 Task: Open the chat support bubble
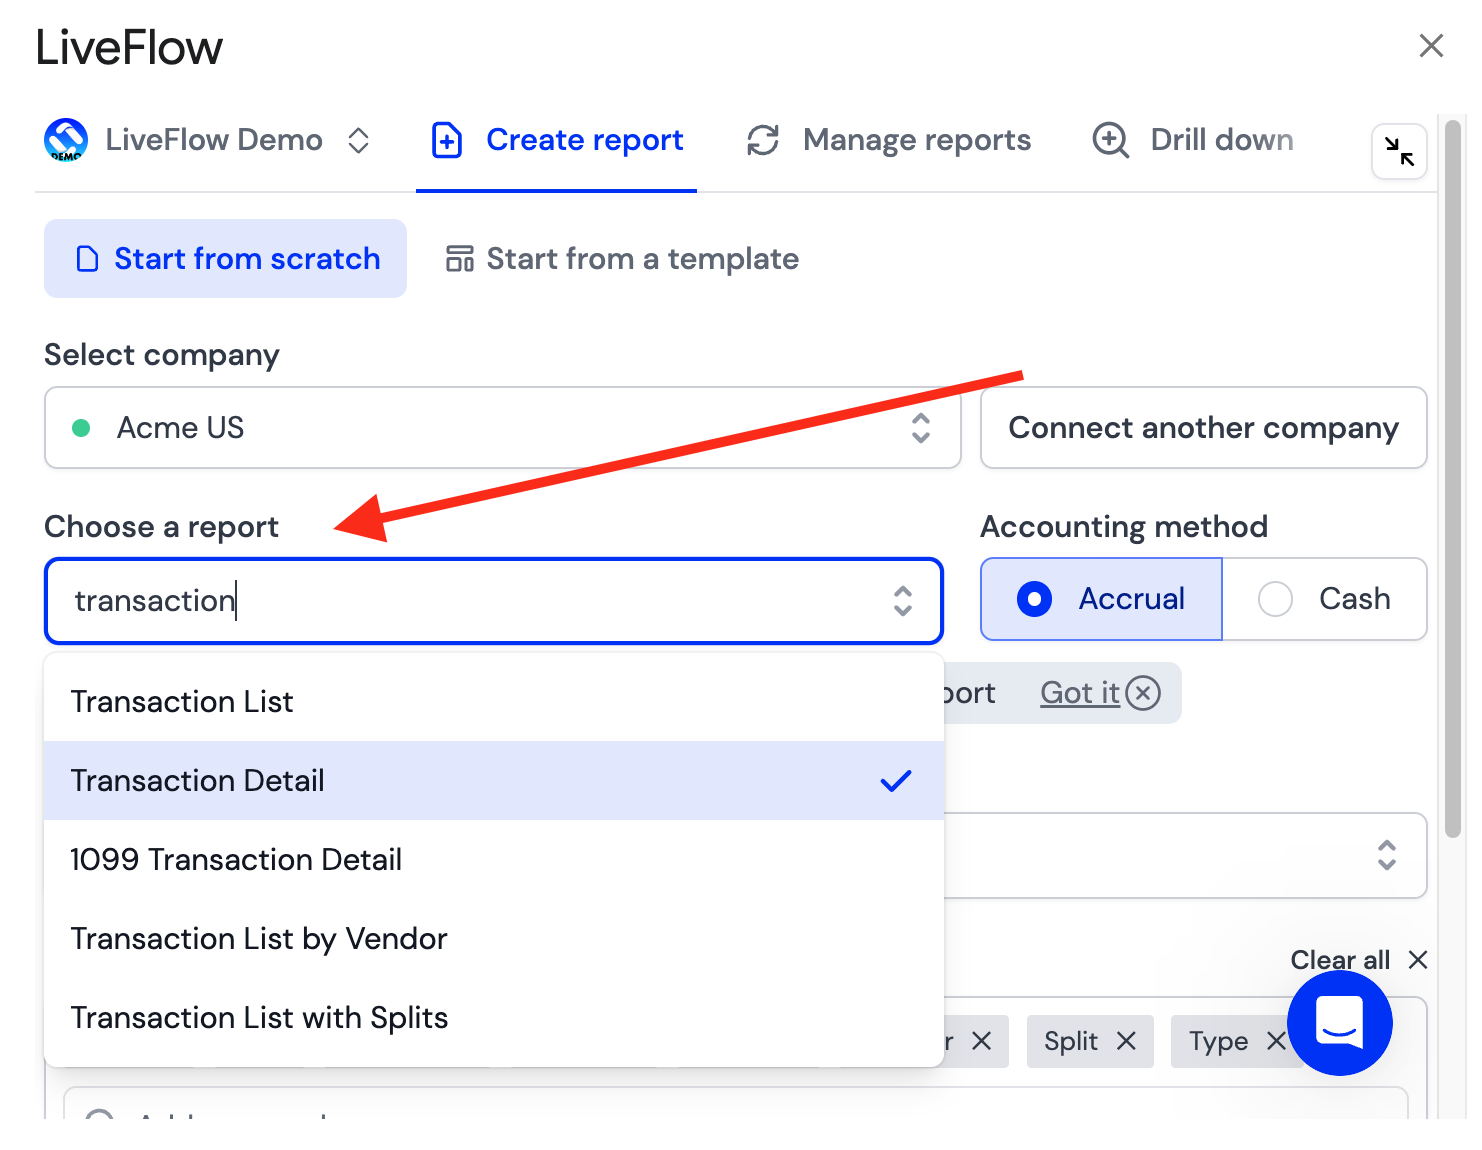click(x=1340, y=1022)
